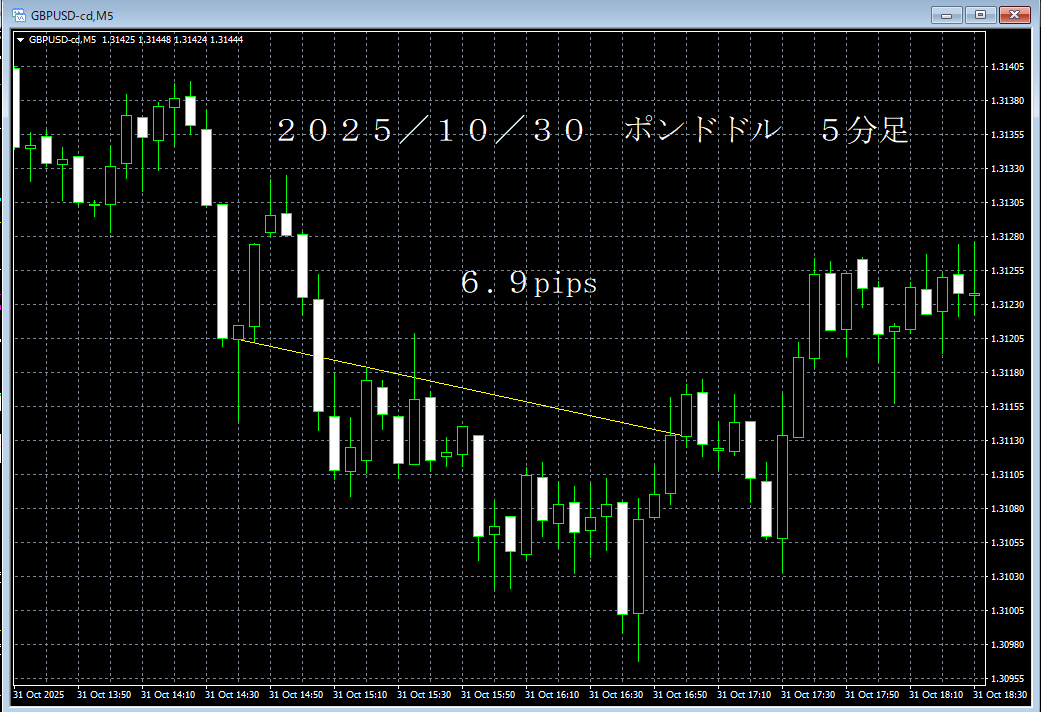Click time label 31 Oct 2025

click(x=39, y=695)
